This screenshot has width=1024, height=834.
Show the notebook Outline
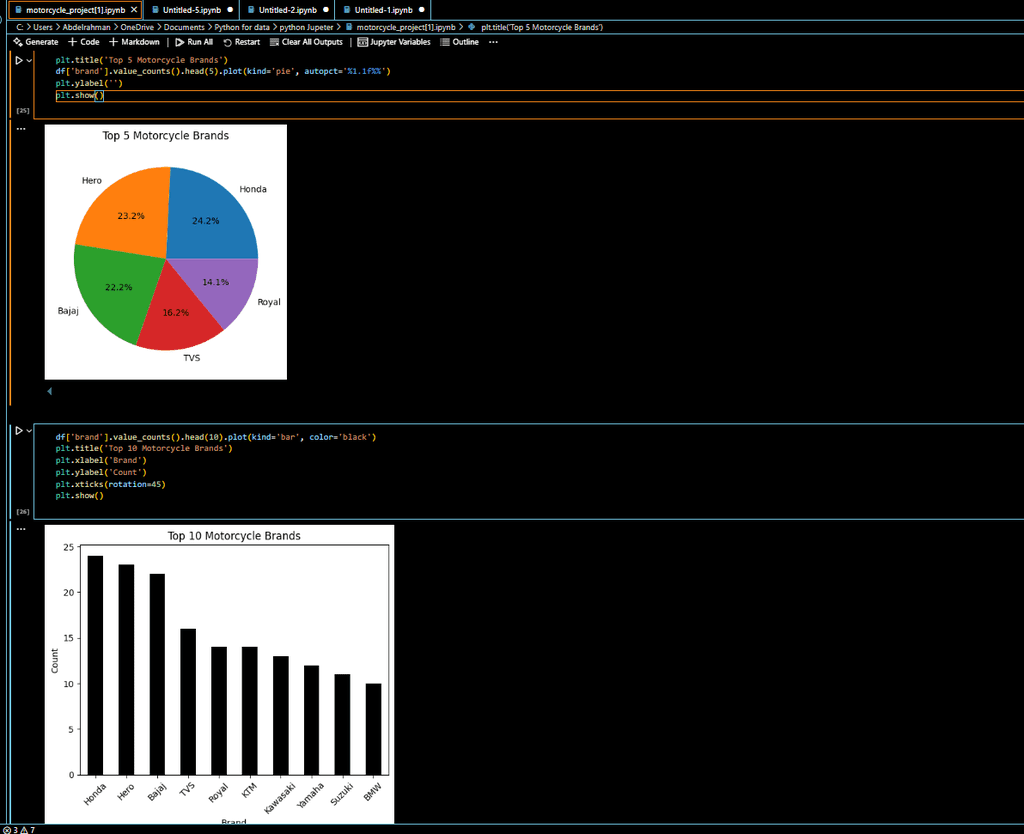pos(459,42)
